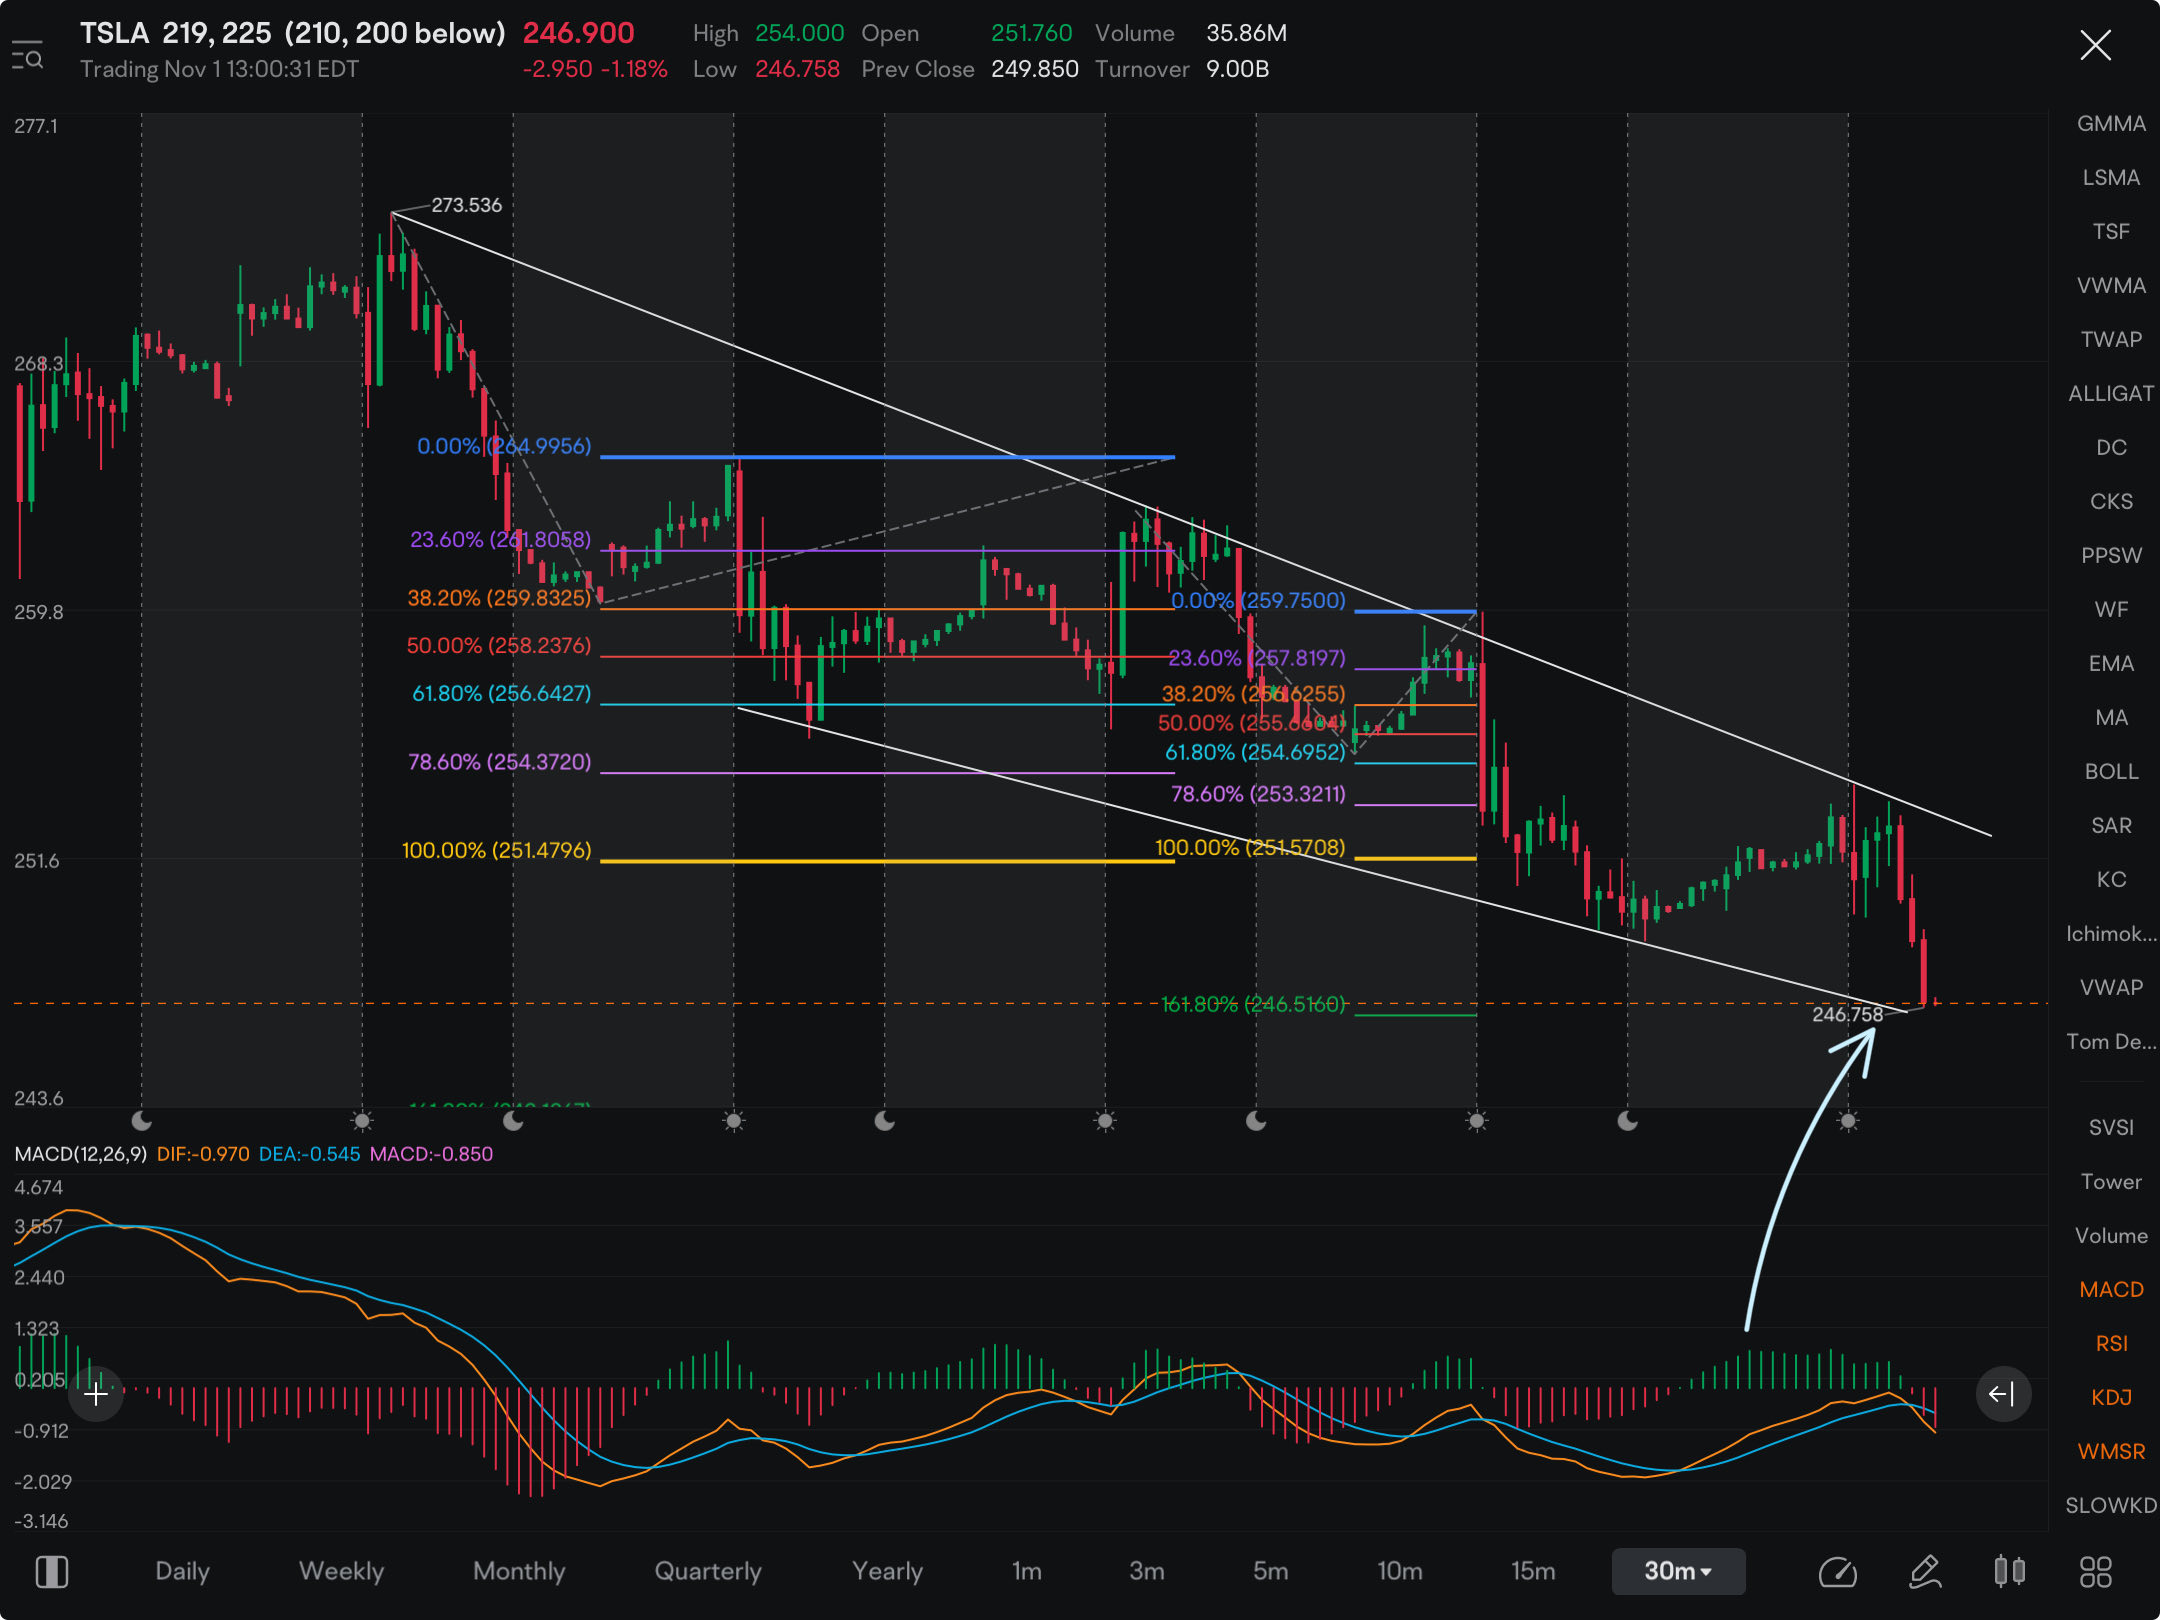The height and width of the screenshot is (1620, 2160).
Task: Select the 273.536 high price label
Action: [x=466, y=205]
